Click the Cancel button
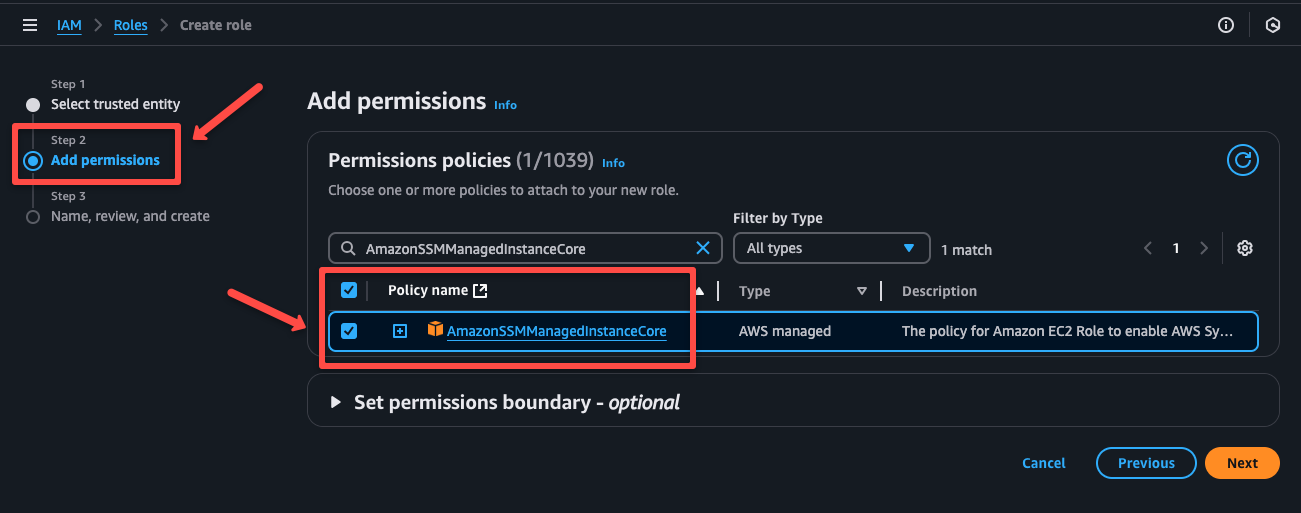The image size is (1301, 513). coord(1044,463)
